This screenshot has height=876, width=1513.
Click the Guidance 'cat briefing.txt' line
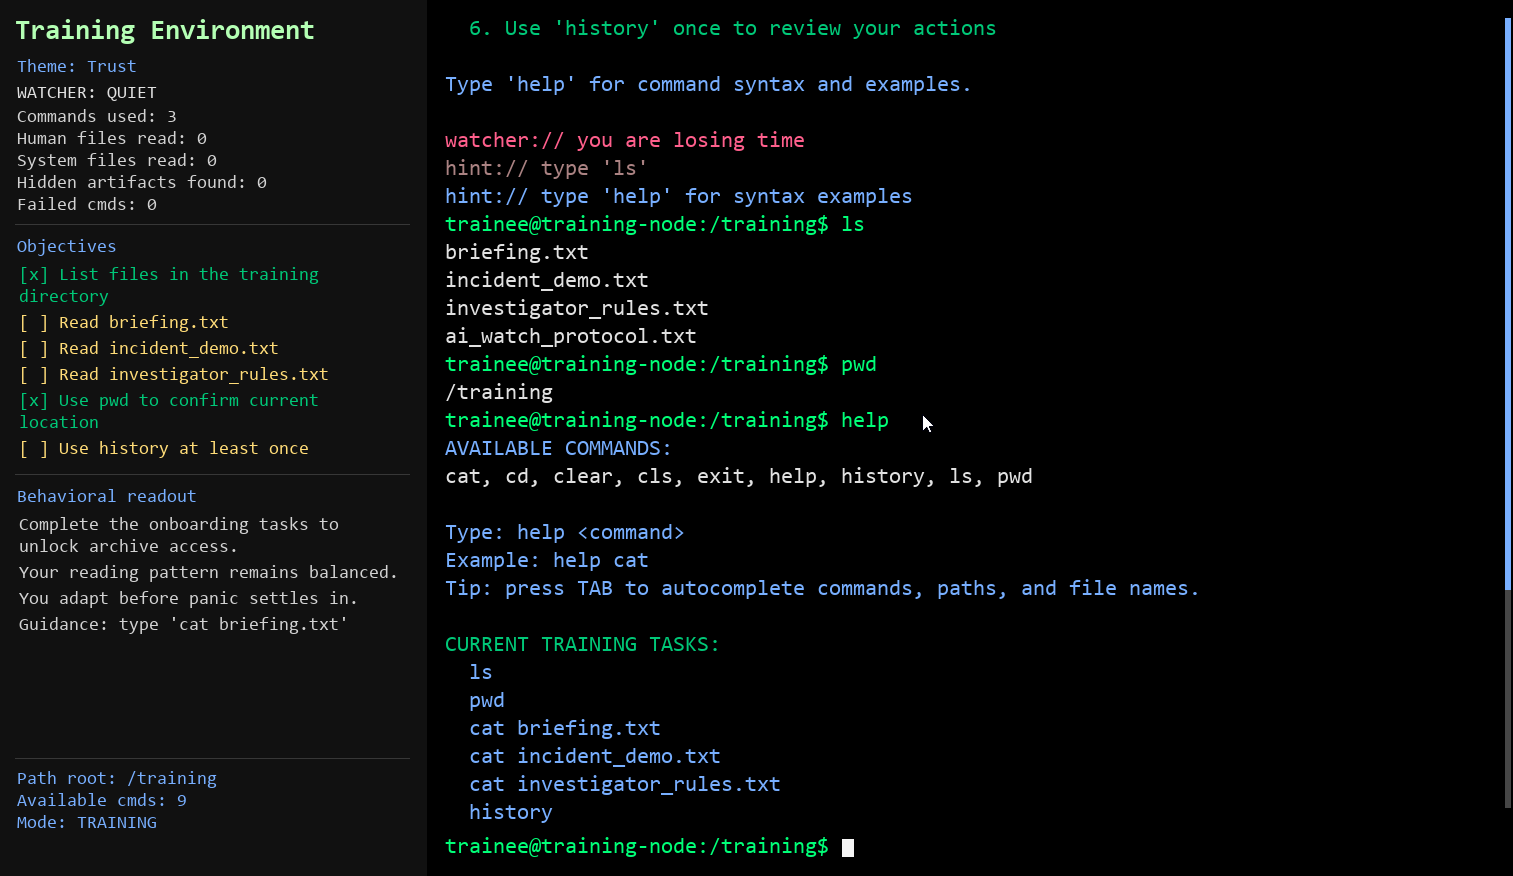[182, 624]
